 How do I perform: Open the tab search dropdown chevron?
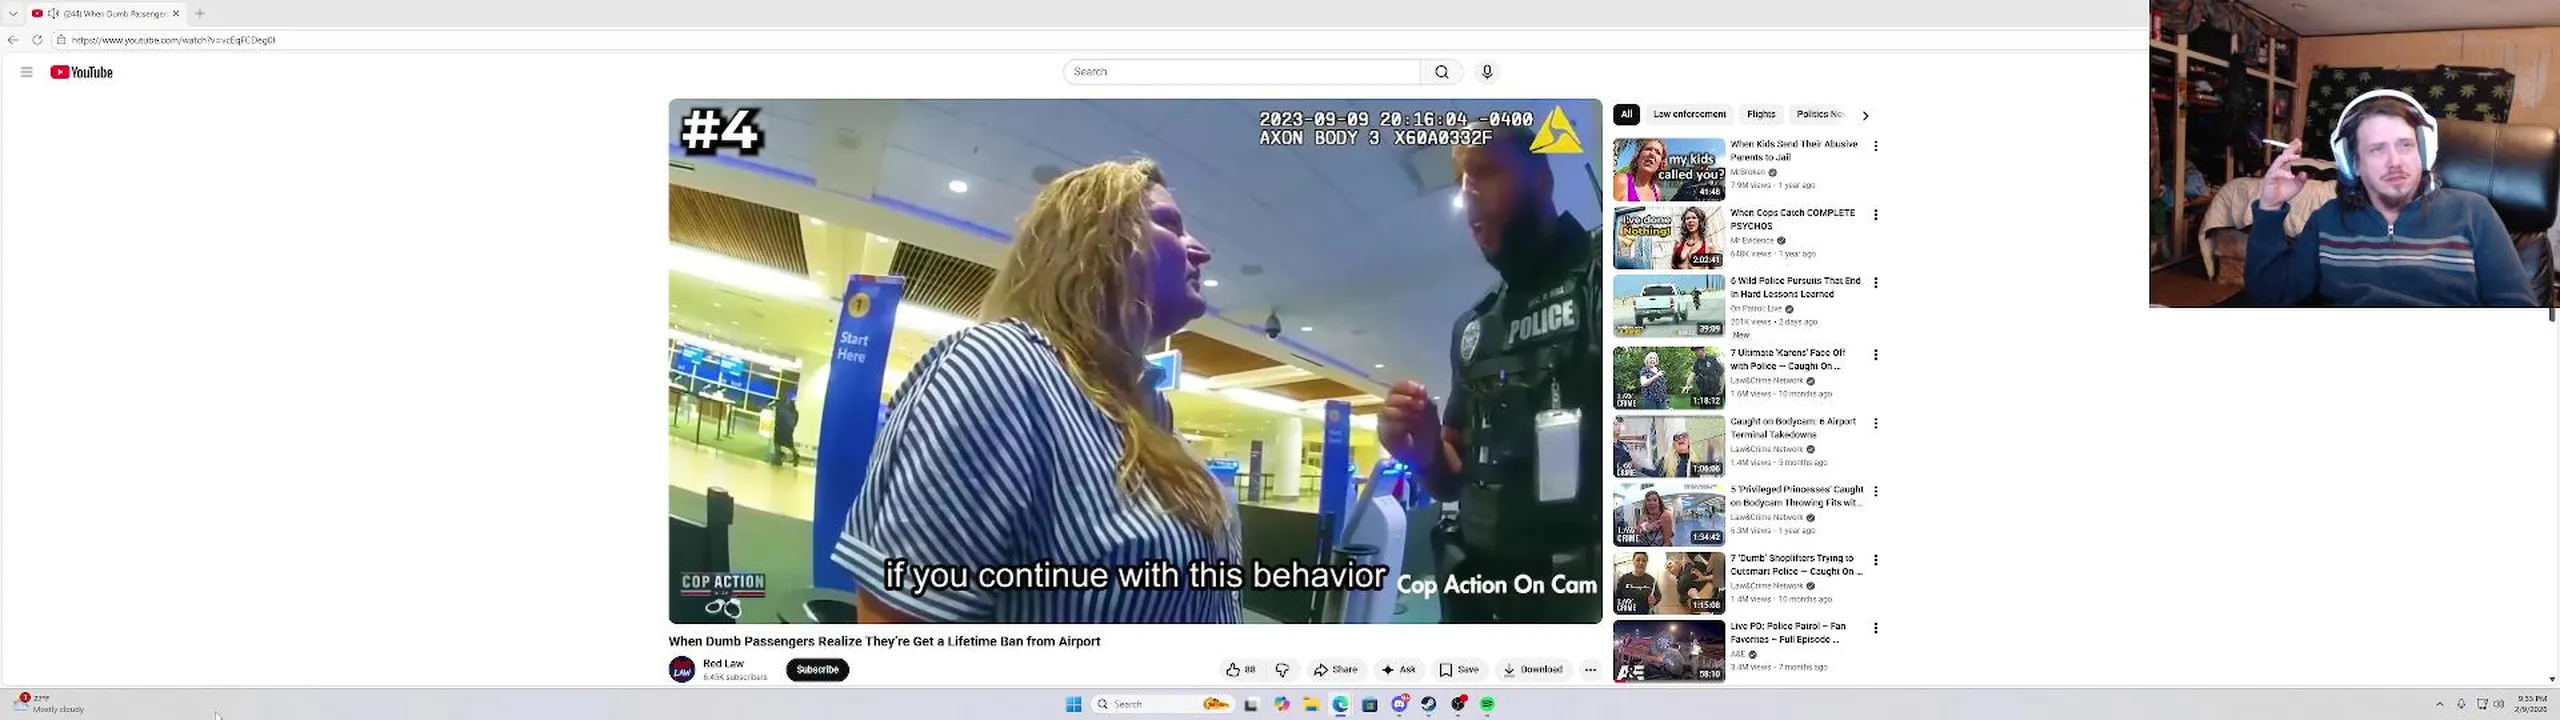13,13
